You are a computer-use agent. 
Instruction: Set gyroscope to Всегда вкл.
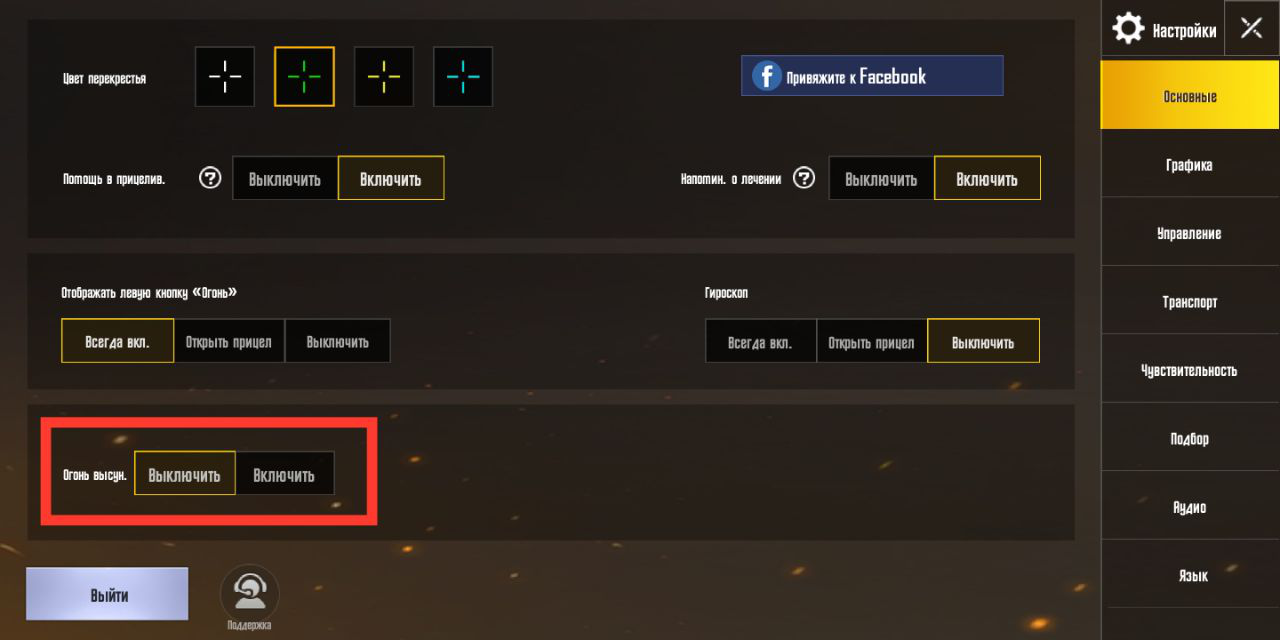pyautogui.click(x=760, y=342)
